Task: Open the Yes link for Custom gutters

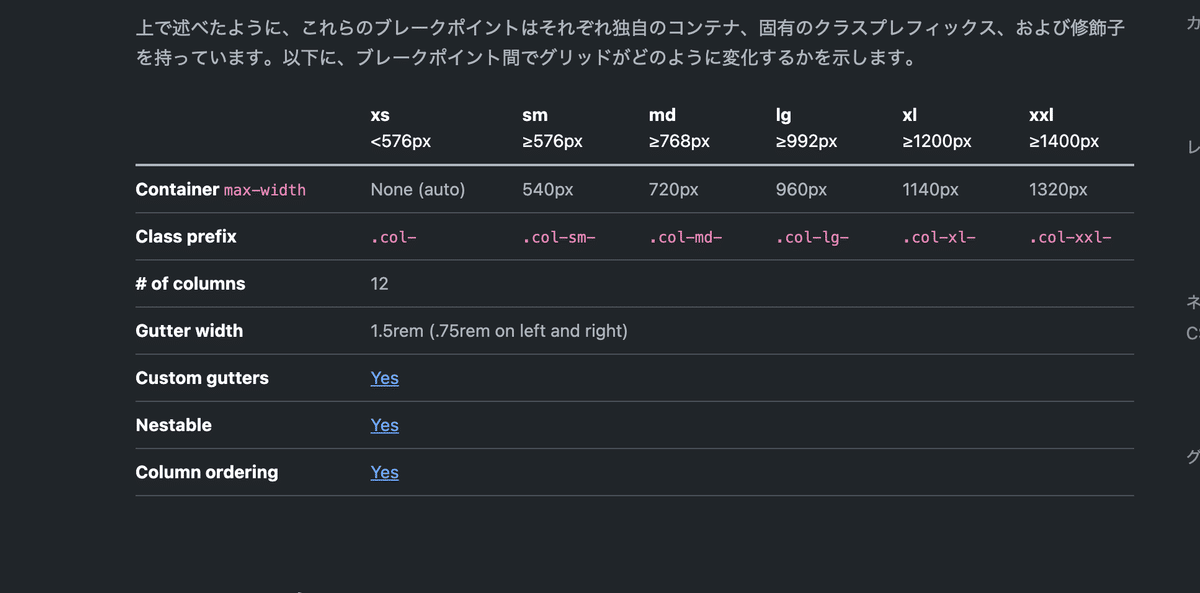Action: (384, 378)
